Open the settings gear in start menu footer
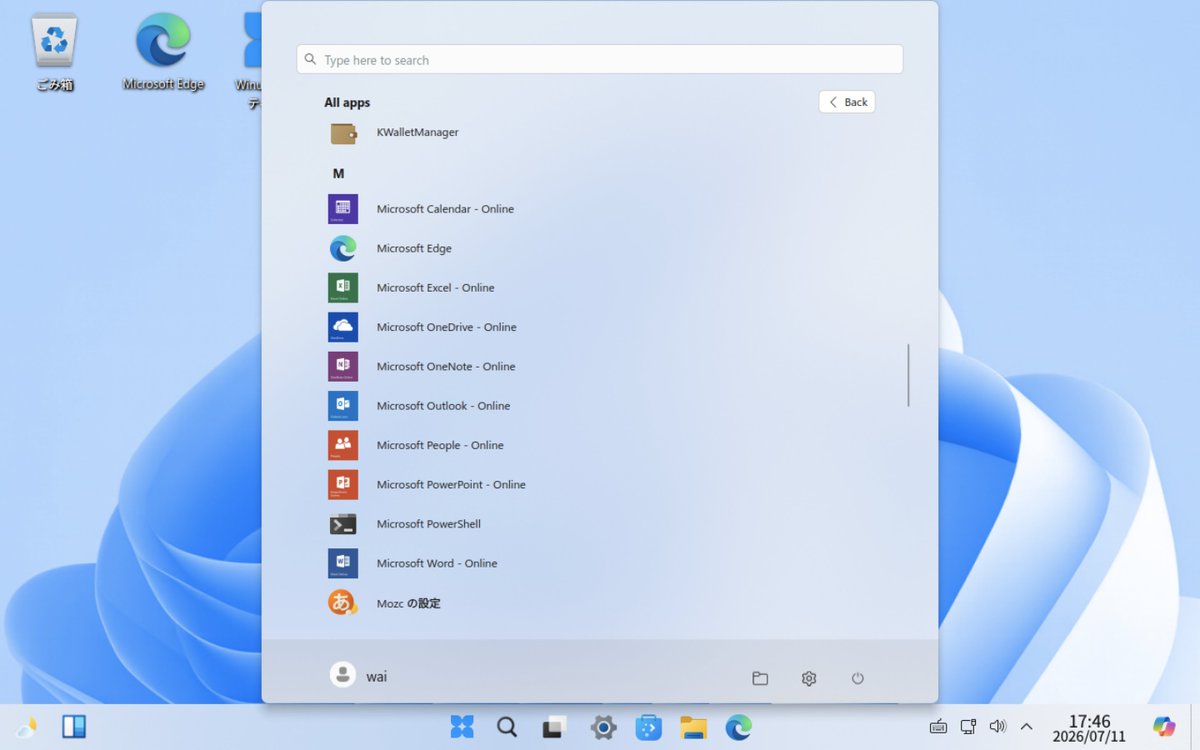Image resolution: width=1200 pixels, height=750 pixels. tap(809, 678)
